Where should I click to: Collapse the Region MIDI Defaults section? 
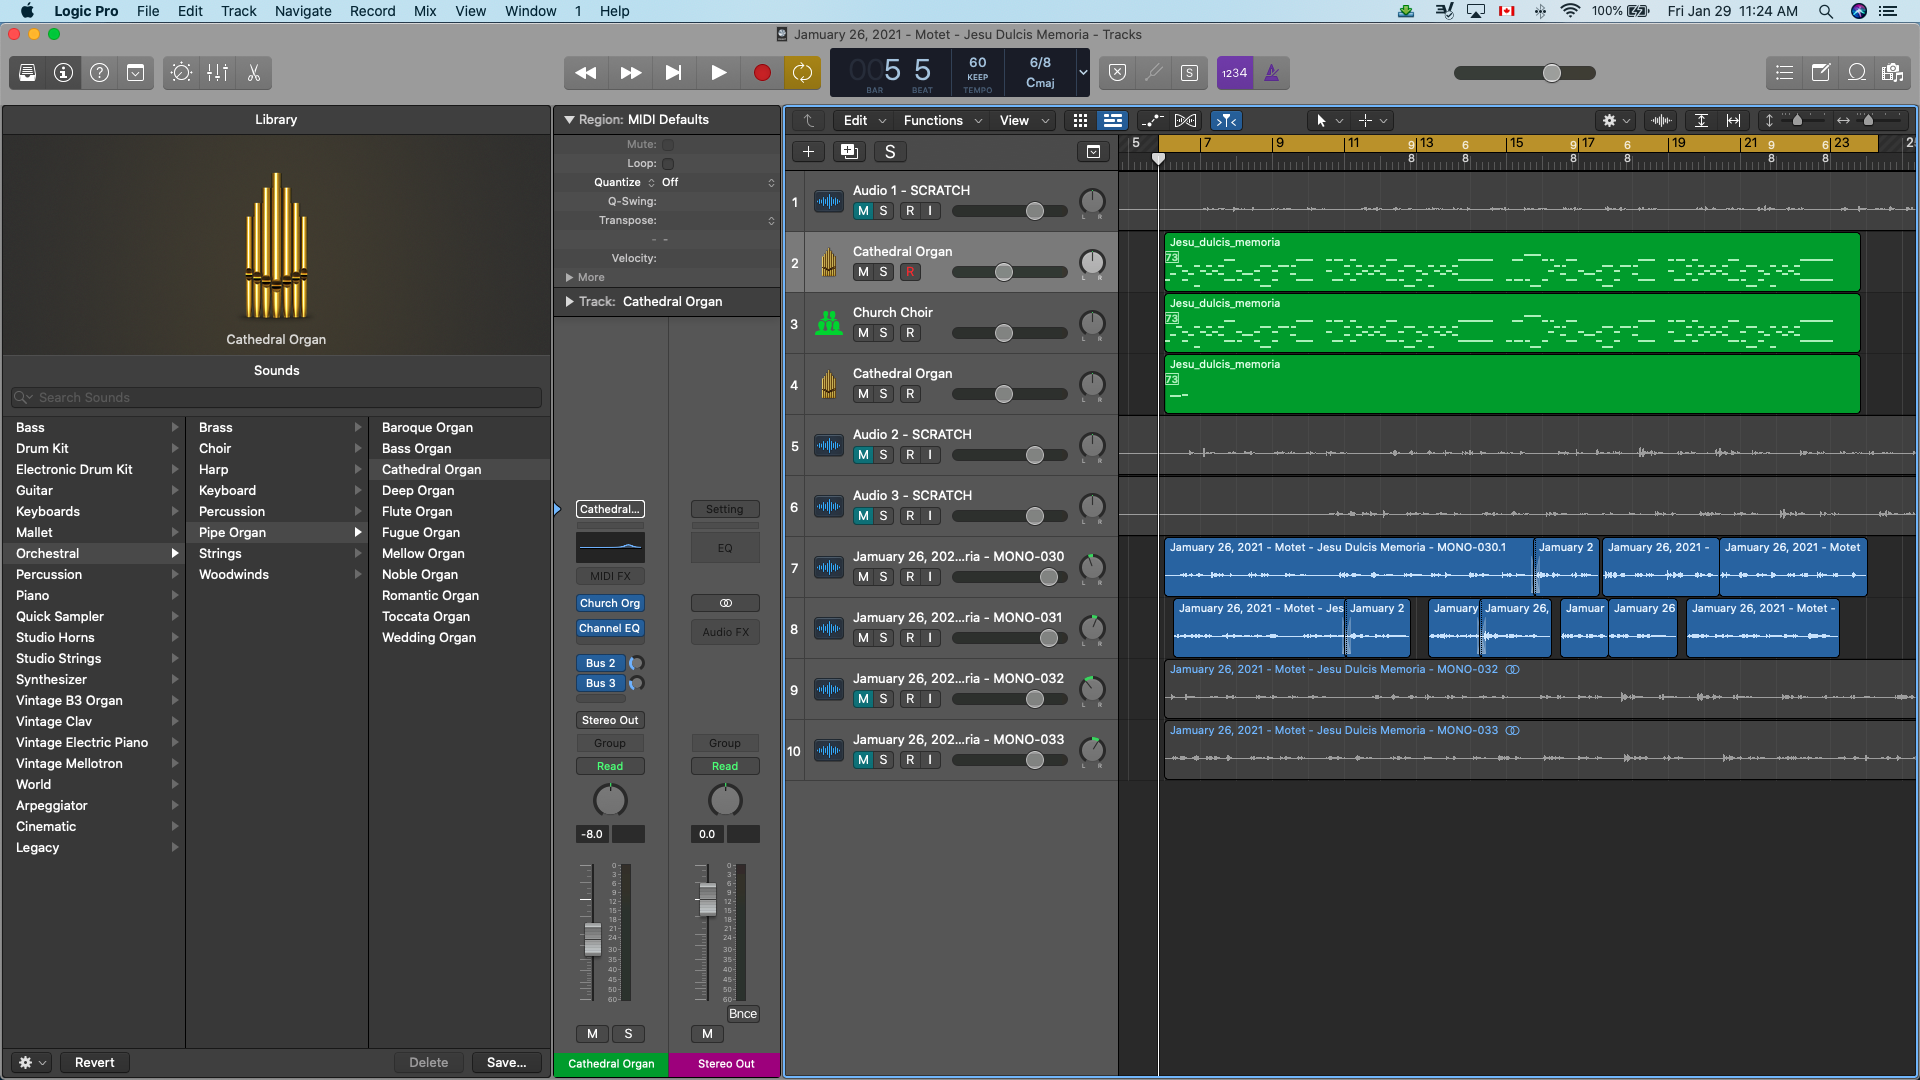pyautogui.click(x=569, y=119)
